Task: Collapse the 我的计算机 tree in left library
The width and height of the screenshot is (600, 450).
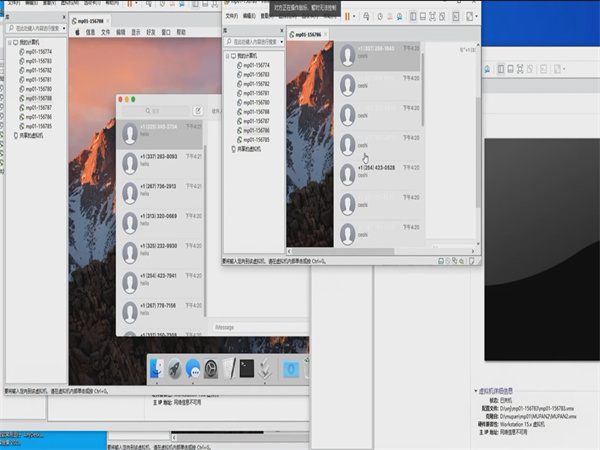Action: [7, 43]
